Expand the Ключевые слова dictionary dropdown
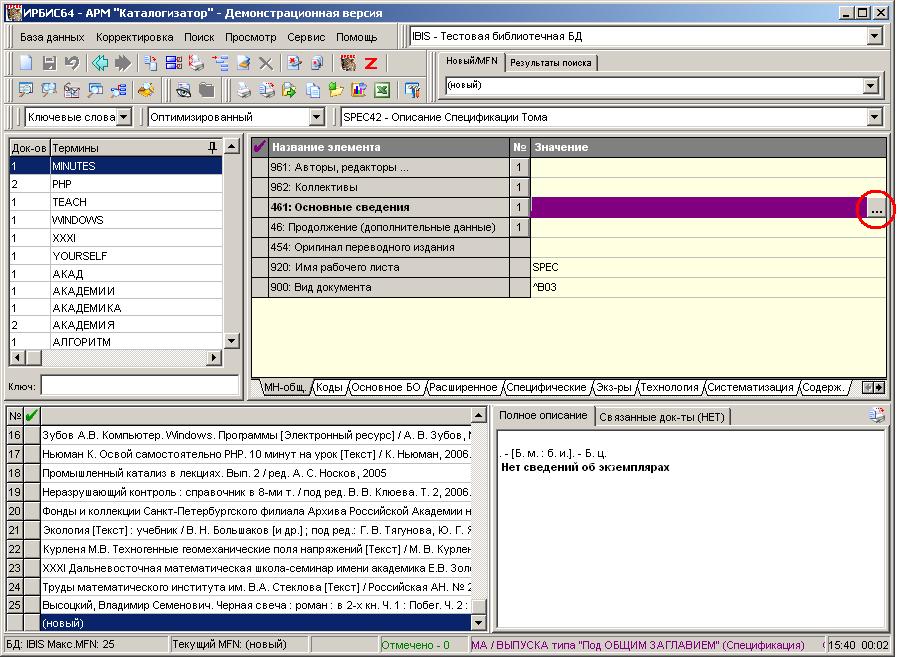Image resolution: width=899 pixels, height=657 pixels. tap(123, 117)
